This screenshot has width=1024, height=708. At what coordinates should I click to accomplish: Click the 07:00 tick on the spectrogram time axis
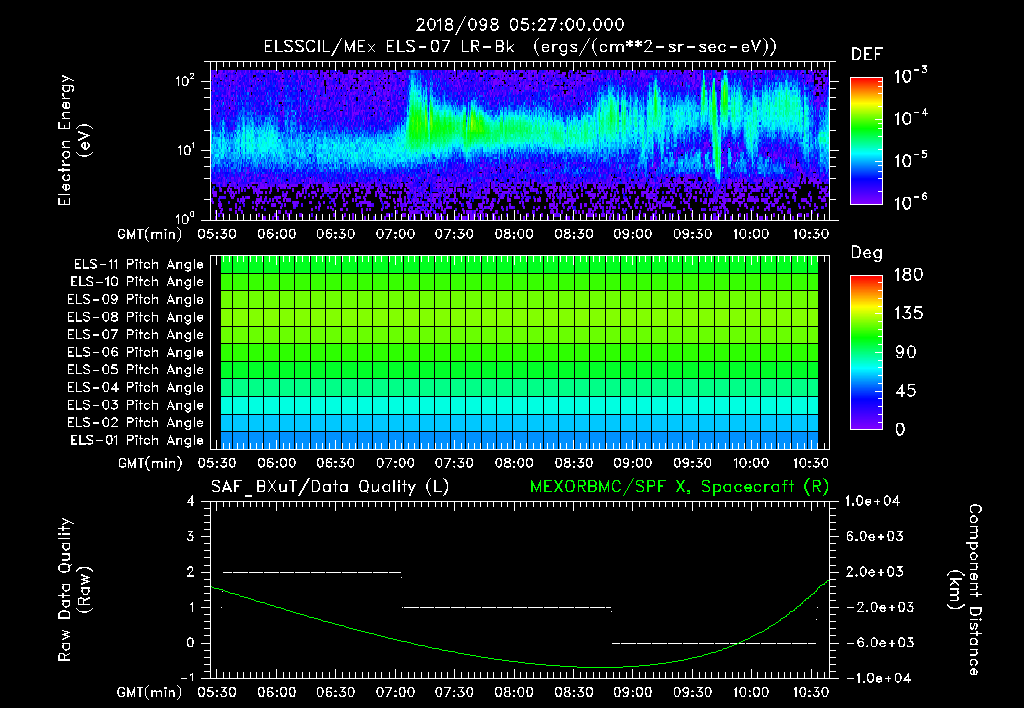(x=395, y=234)
